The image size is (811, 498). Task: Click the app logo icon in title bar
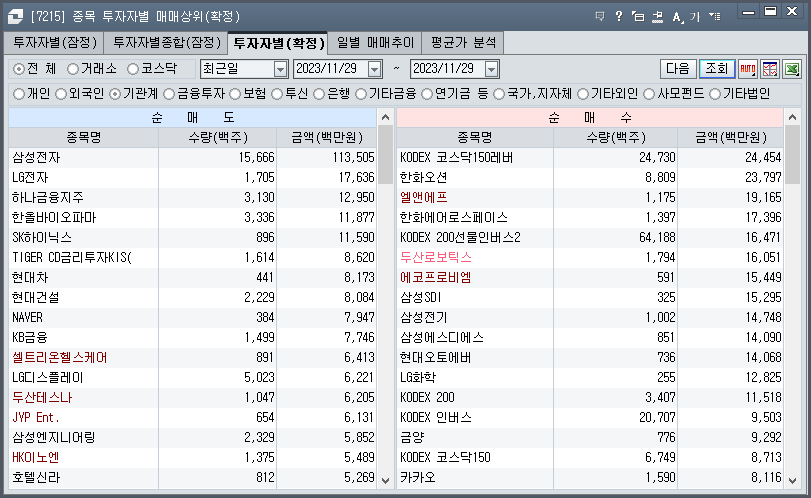pos(15,17)
